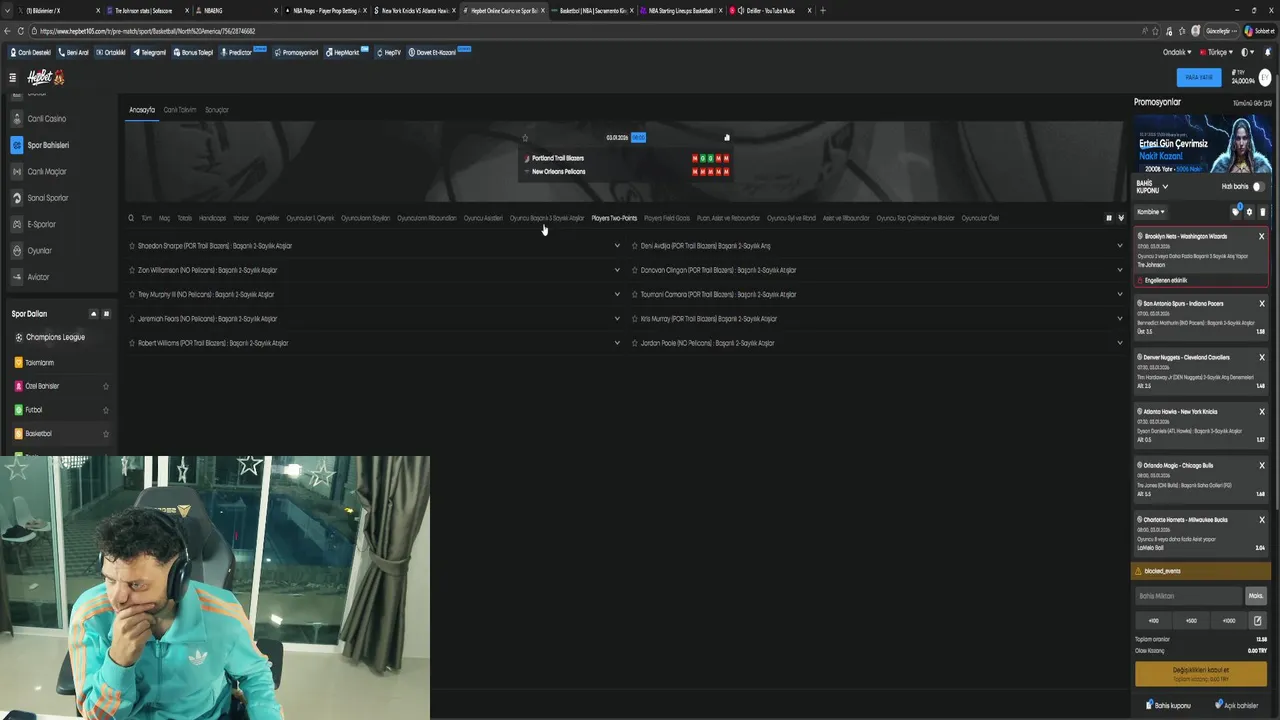Image resolution: width=1280 pixels, height=720 pixels.
Task: Remove Denver Nuggets - Cleveland Cavaliers bet
Action: [1261, 357]
